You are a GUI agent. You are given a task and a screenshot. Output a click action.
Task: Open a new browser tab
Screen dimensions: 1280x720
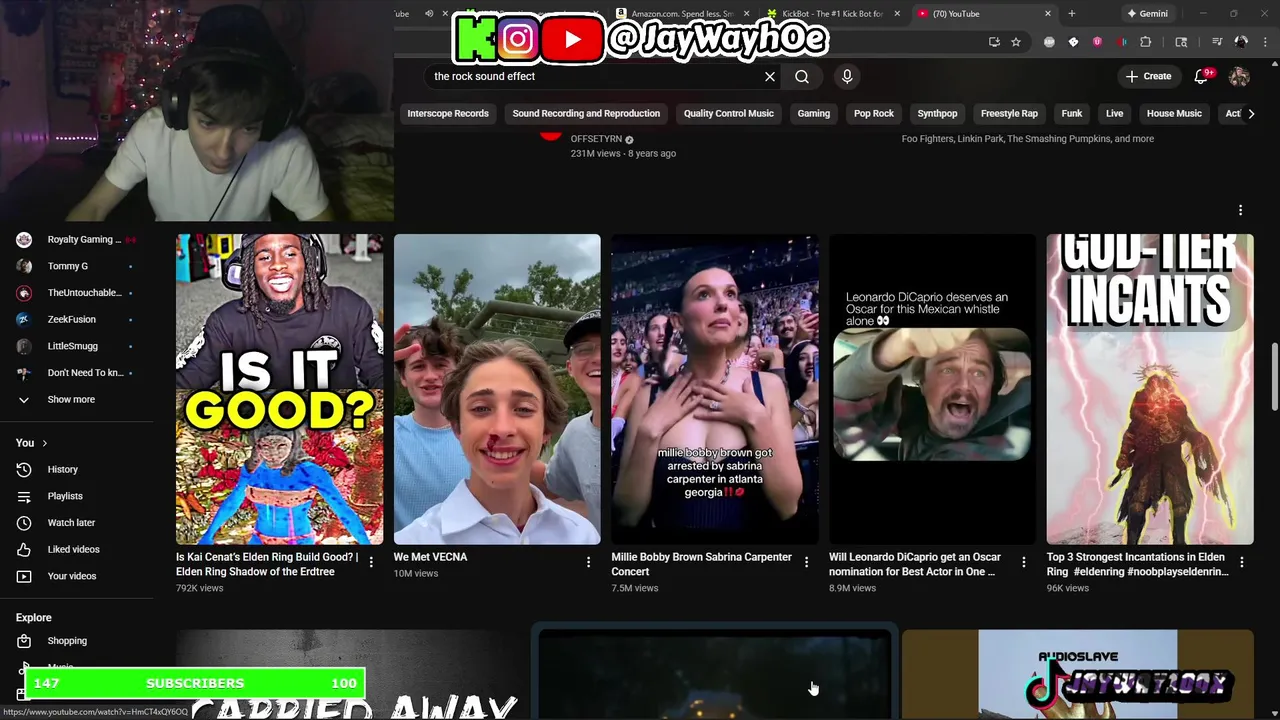[x=1072, y=14]
